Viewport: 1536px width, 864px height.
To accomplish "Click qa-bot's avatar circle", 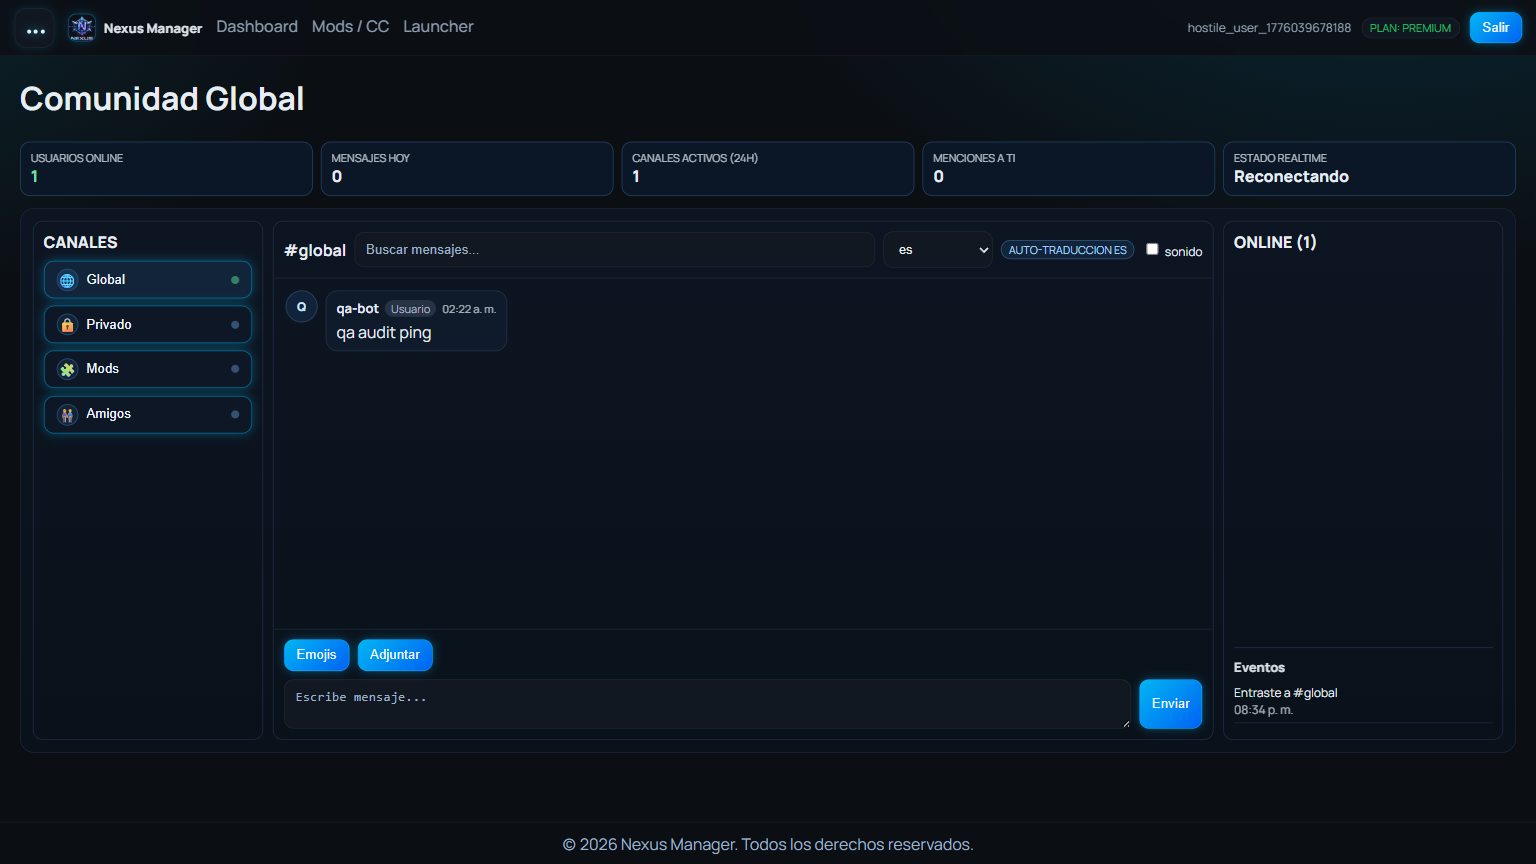I will 302,307.
